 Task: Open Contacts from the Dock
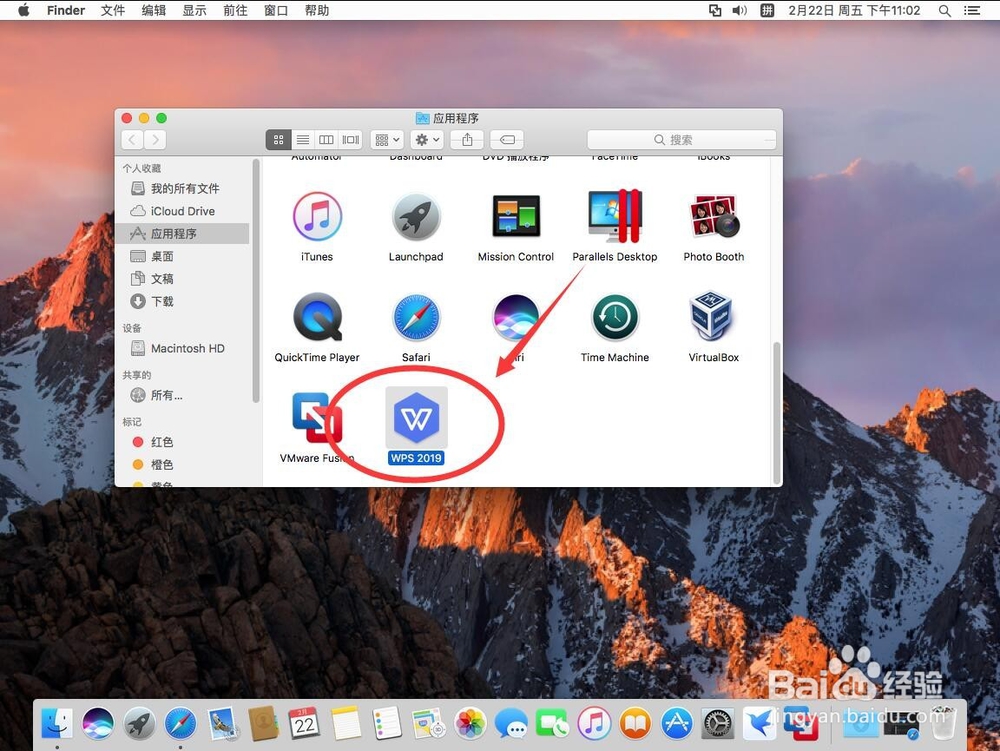(263, 724)
